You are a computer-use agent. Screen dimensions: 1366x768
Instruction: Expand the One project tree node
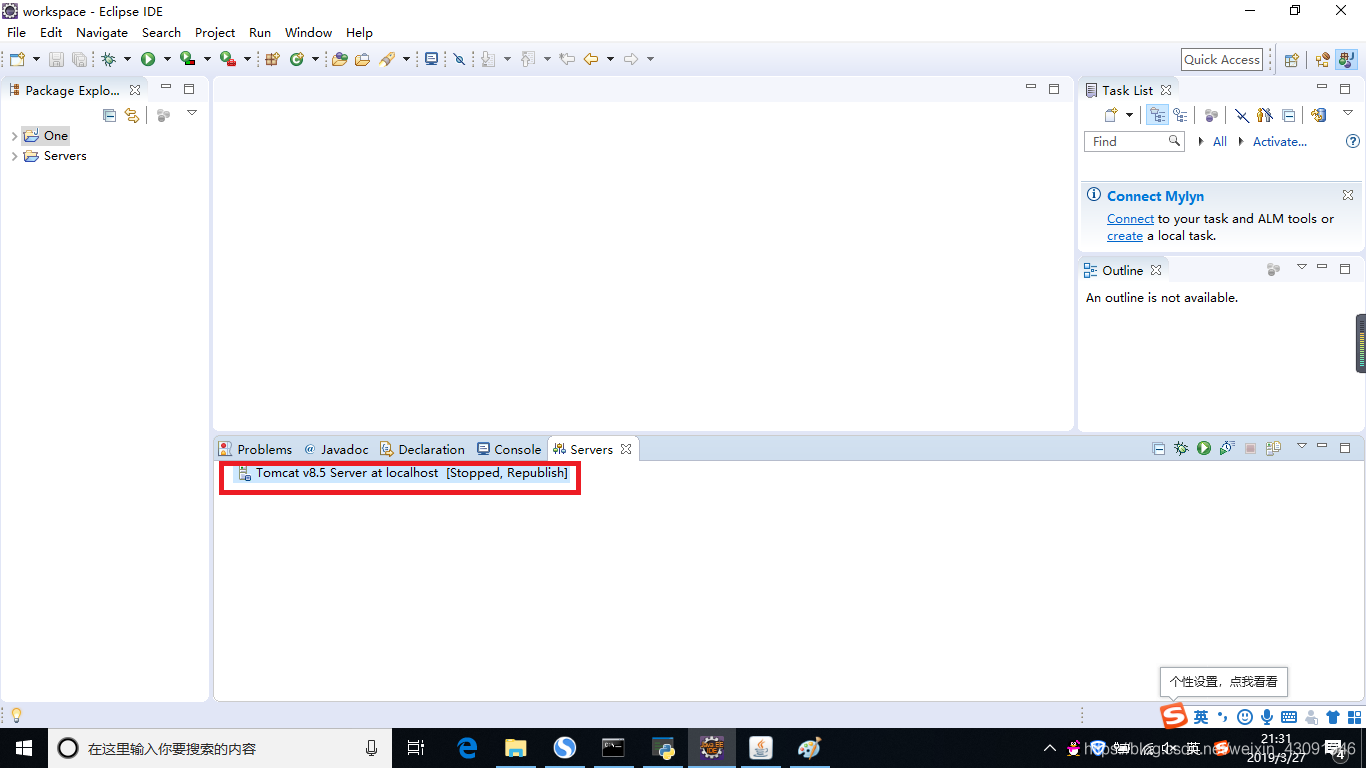coord(14,136)
